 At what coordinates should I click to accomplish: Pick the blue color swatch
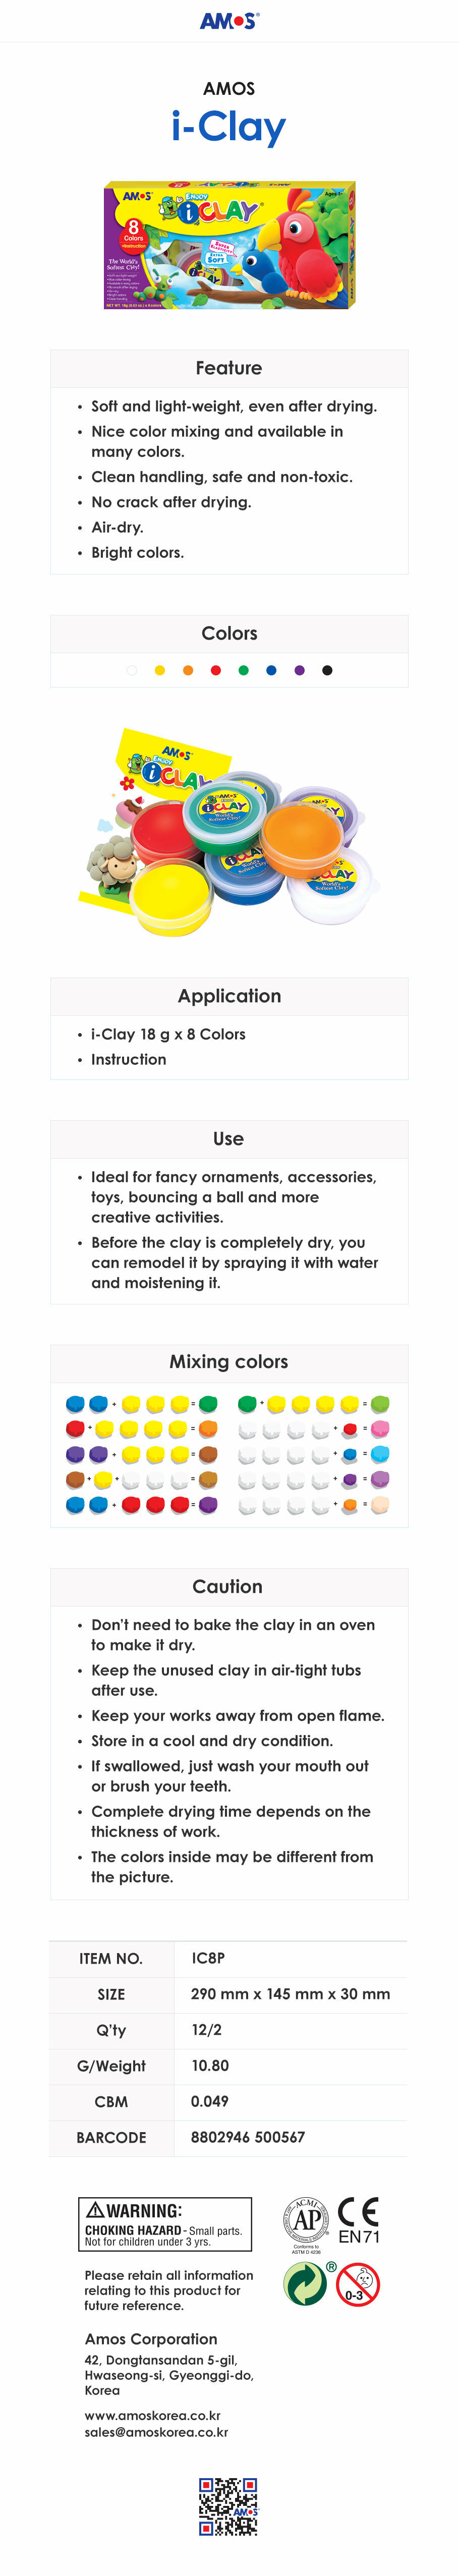pos(271,670)
